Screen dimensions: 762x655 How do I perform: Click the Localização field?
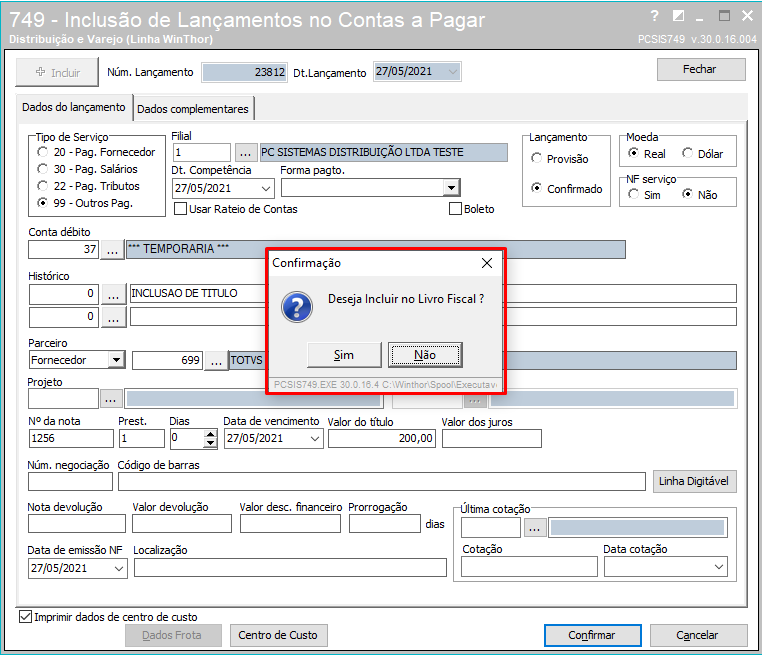290,568
